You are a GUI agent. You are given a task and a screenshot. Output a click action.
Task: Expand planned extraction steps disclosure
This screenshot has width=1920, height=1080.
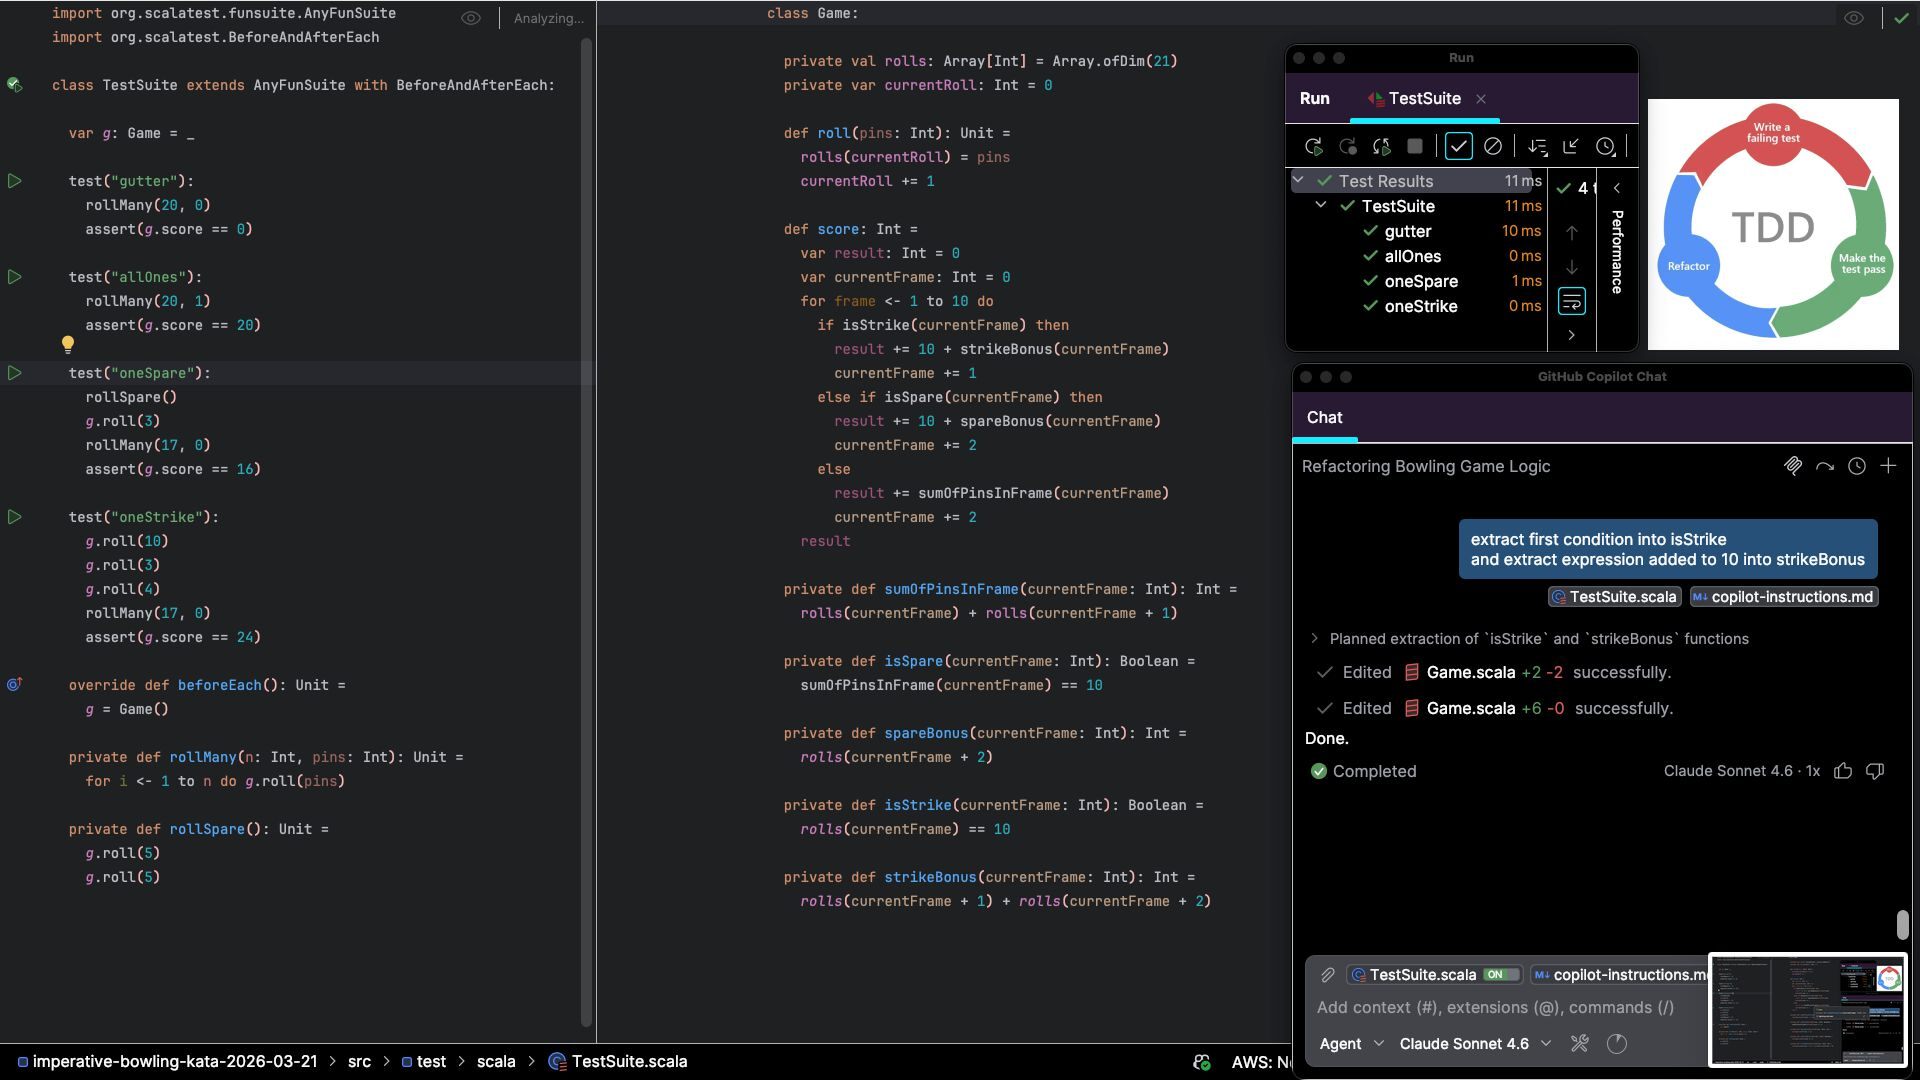pos(1314,638)
